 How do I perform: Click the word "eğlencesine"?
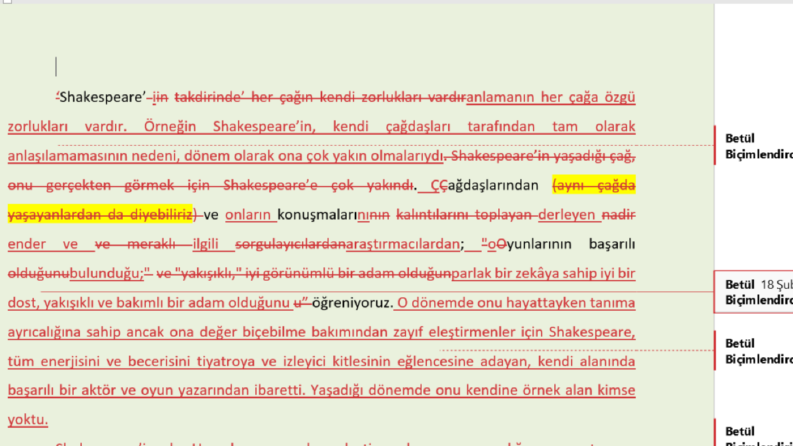(x=434, y=362)
